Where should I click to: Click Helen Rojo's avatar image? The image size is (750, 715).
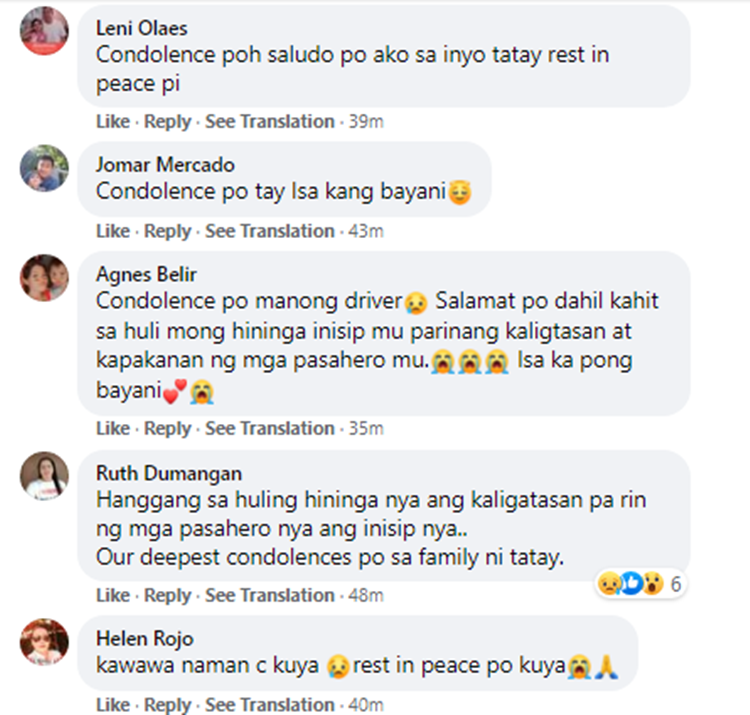[44, 642]
